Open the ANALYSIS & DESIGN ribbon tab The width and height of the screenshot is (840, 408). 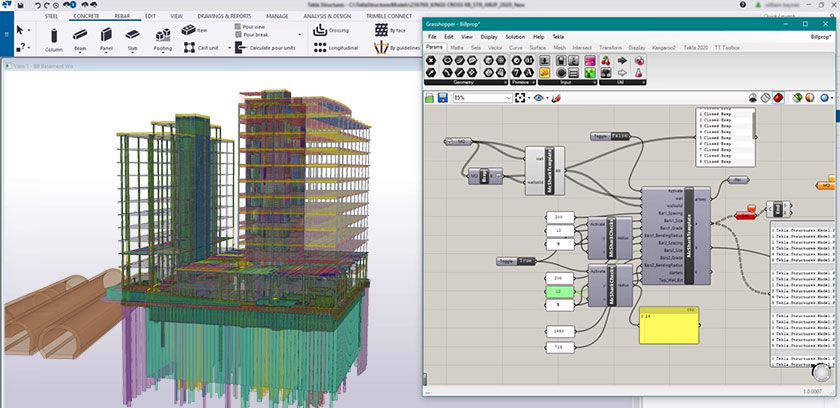click(x=327, y=16)
